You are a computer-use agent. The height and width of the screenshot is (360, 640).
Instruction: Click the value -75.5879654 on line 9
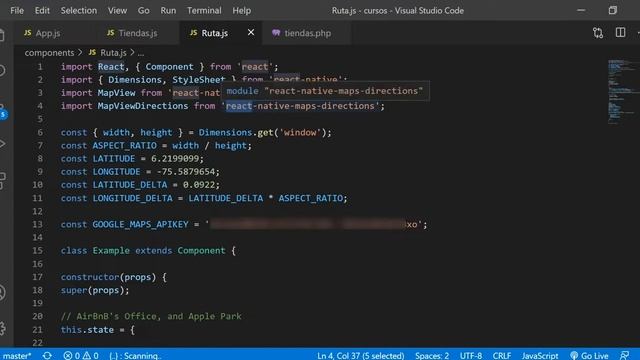click(x=186, y=172)
